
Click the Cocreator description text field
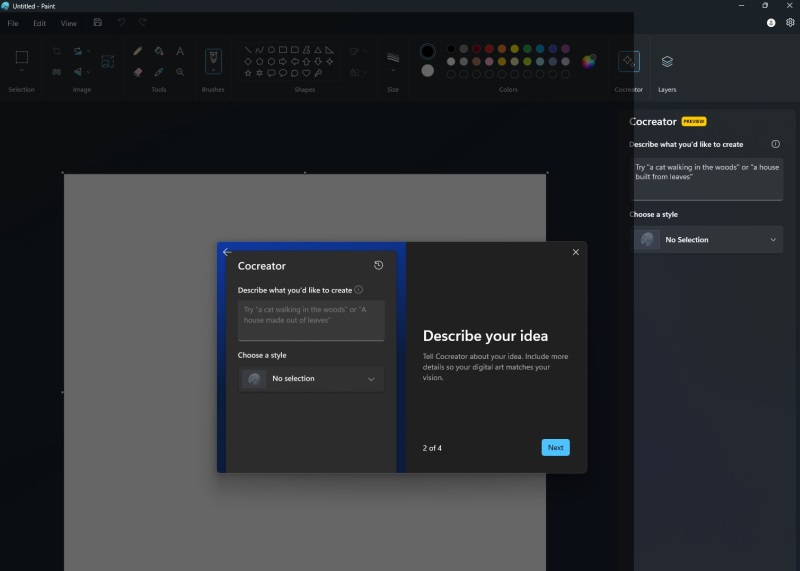pos(706,177)
